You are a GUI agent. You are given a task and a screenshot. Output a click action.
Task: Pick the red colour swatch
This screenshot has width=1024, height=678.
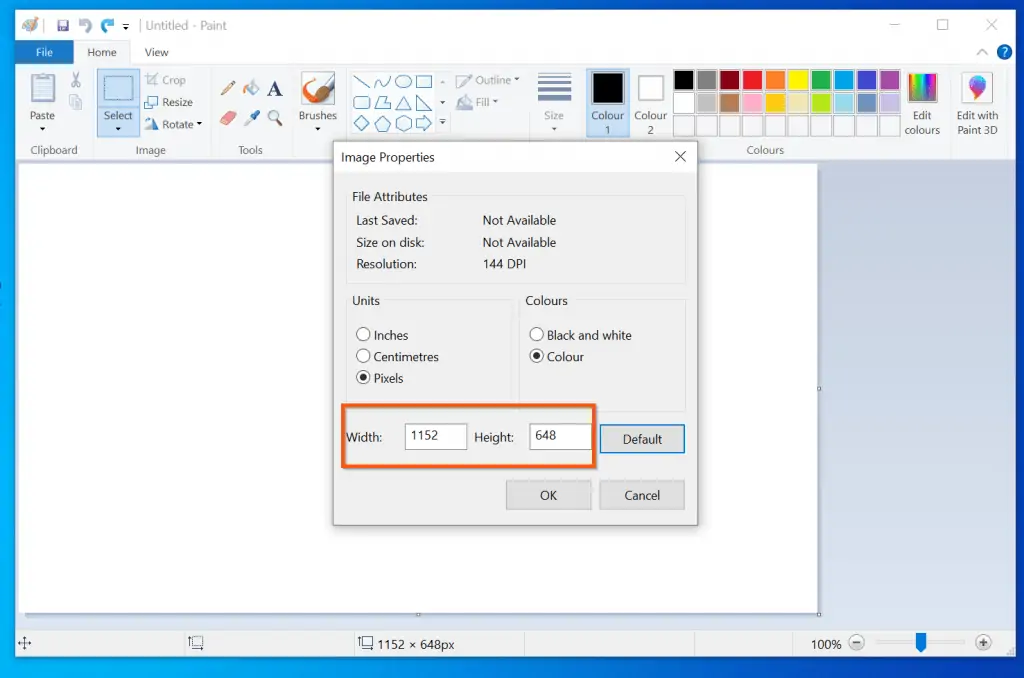click(x=753, y=80)
